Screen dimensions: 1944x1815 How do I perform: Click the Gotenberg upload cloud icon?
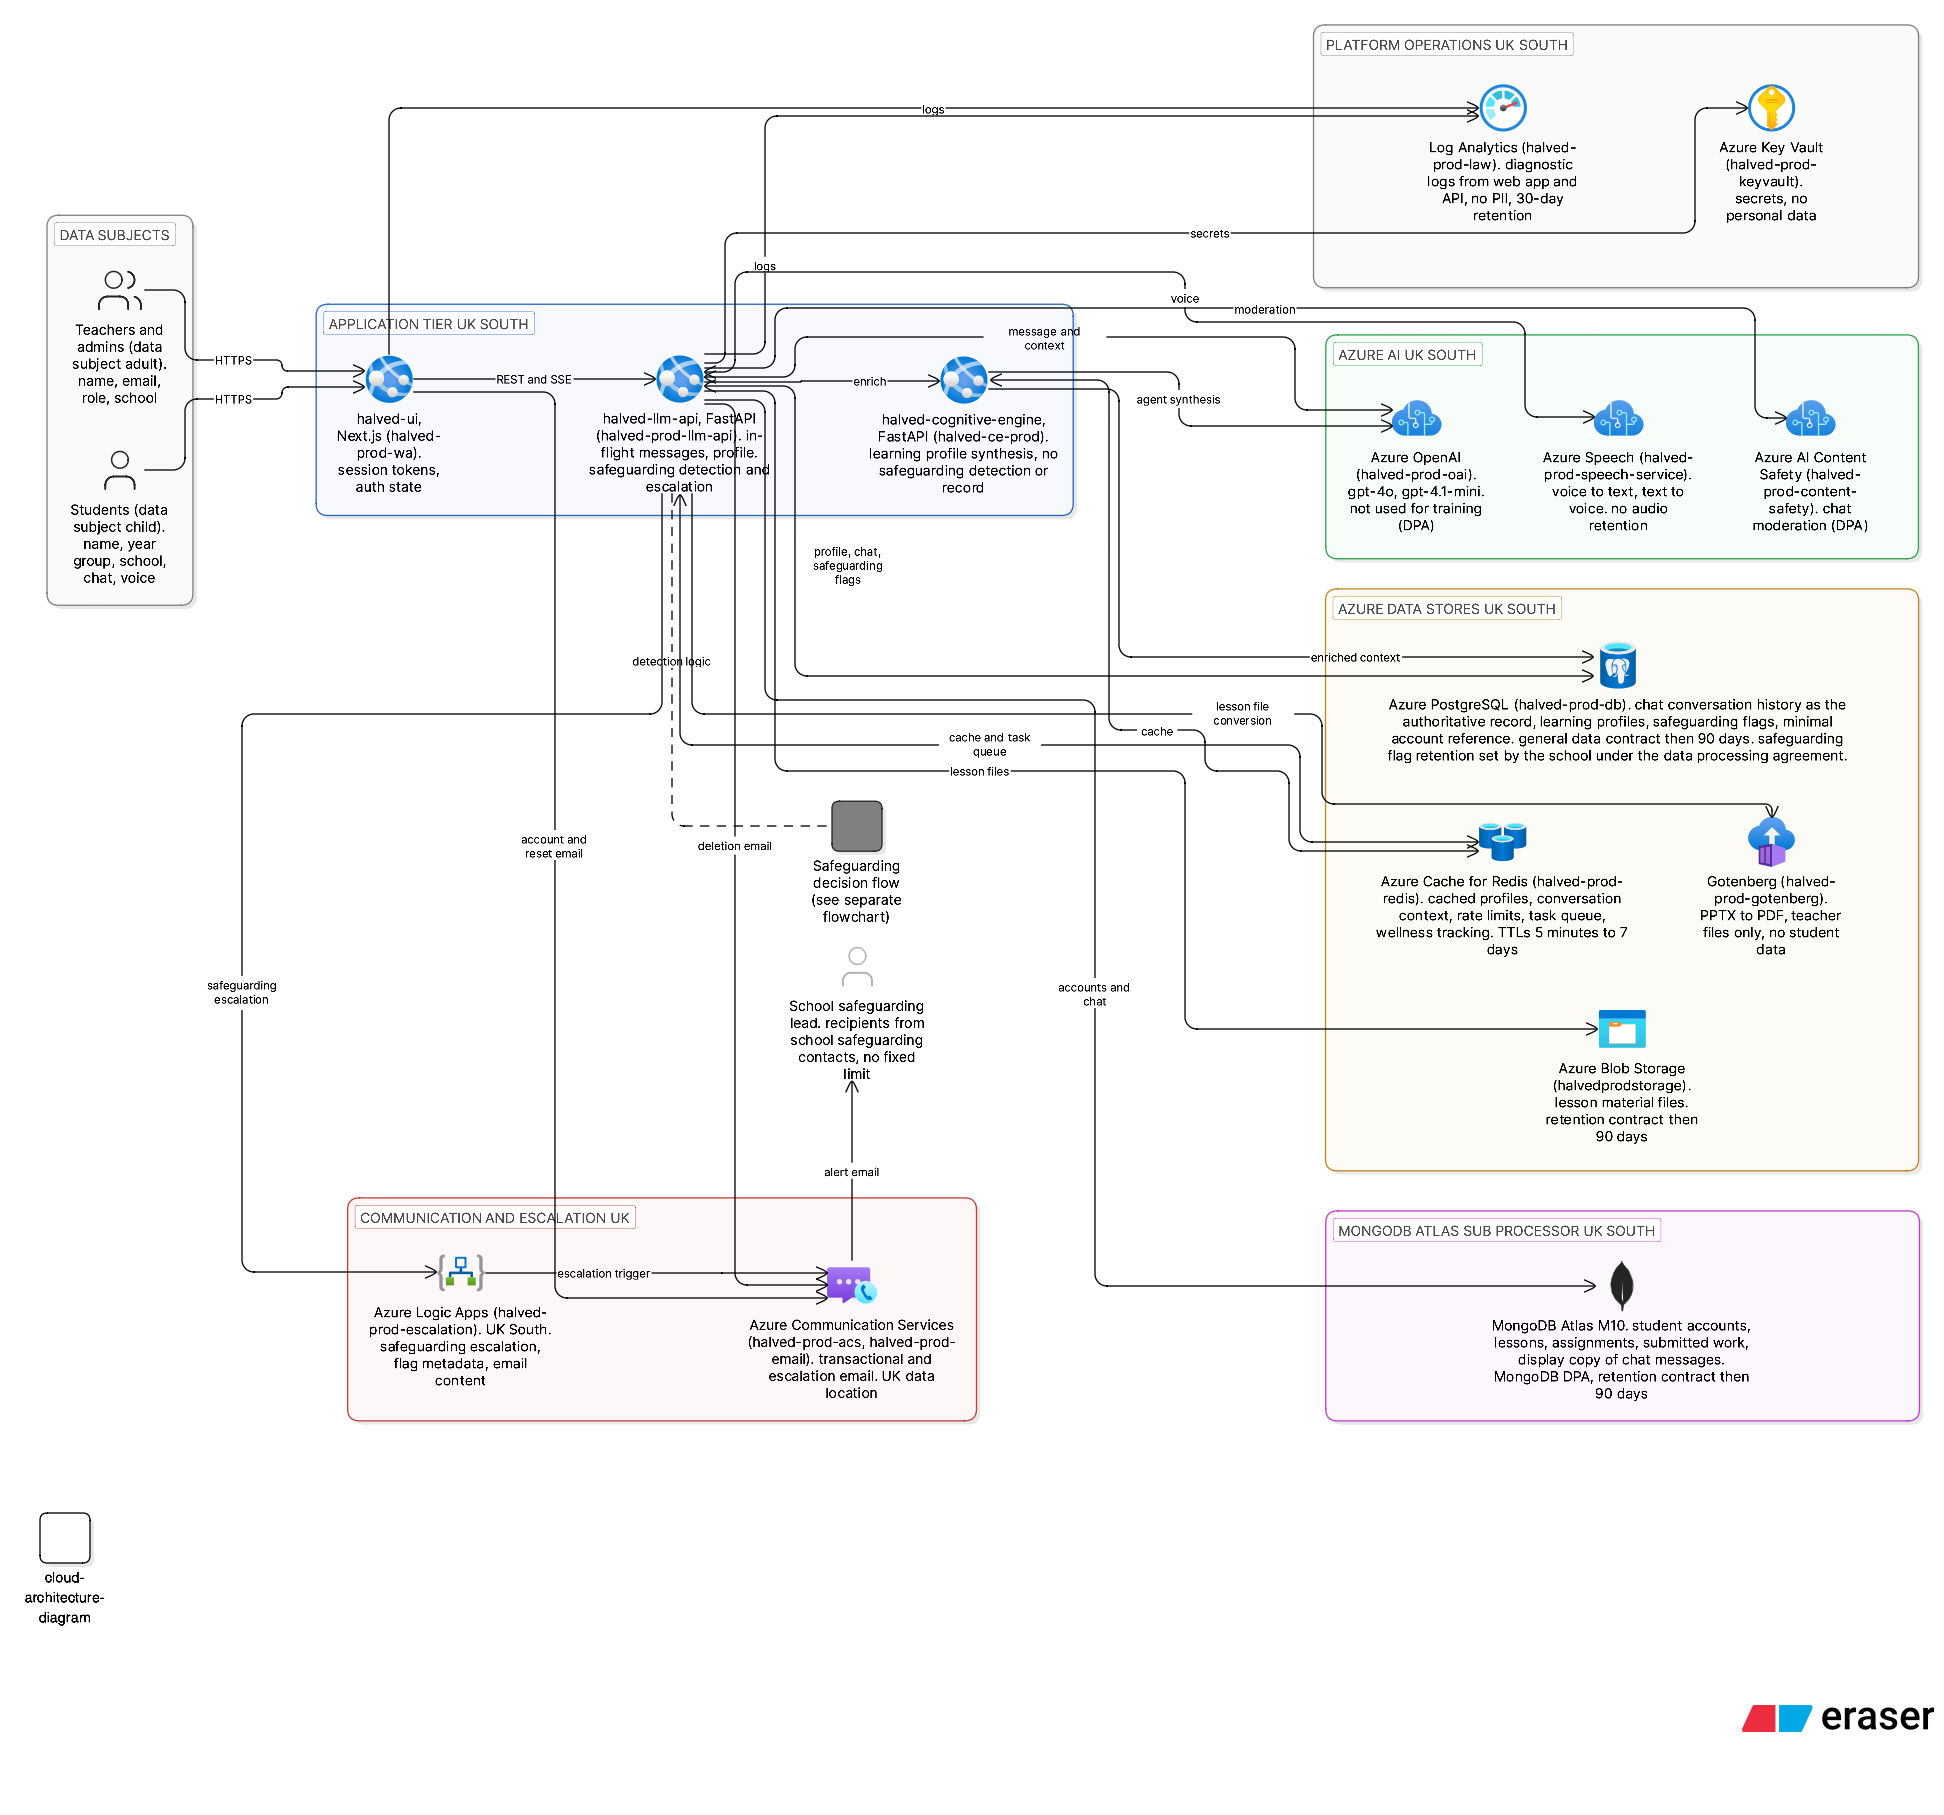[x=1771, y=842]
